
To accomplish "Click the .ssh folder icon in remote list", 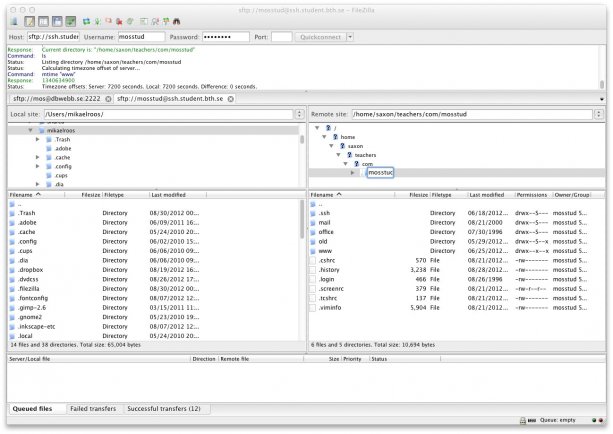I will click(x=313, y=213).
